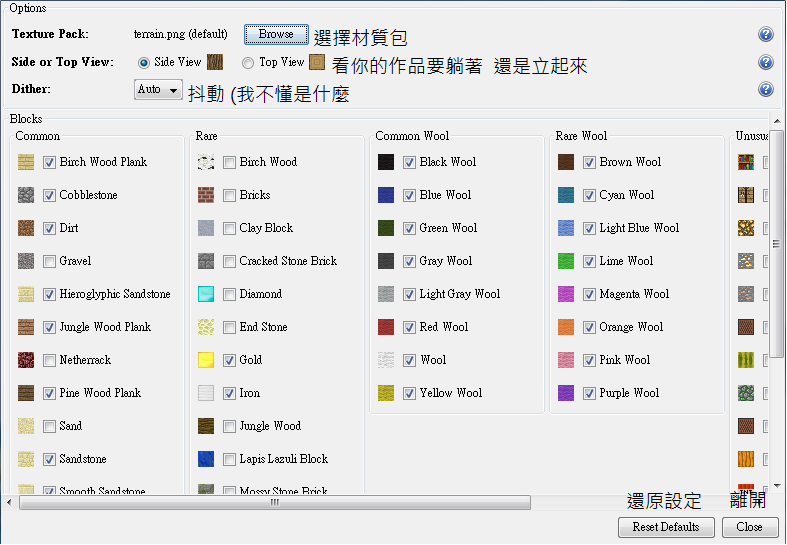Screen dimensions: 787x545
Task: Click the Side View wood log icon
Action: (x=215, y=62)
